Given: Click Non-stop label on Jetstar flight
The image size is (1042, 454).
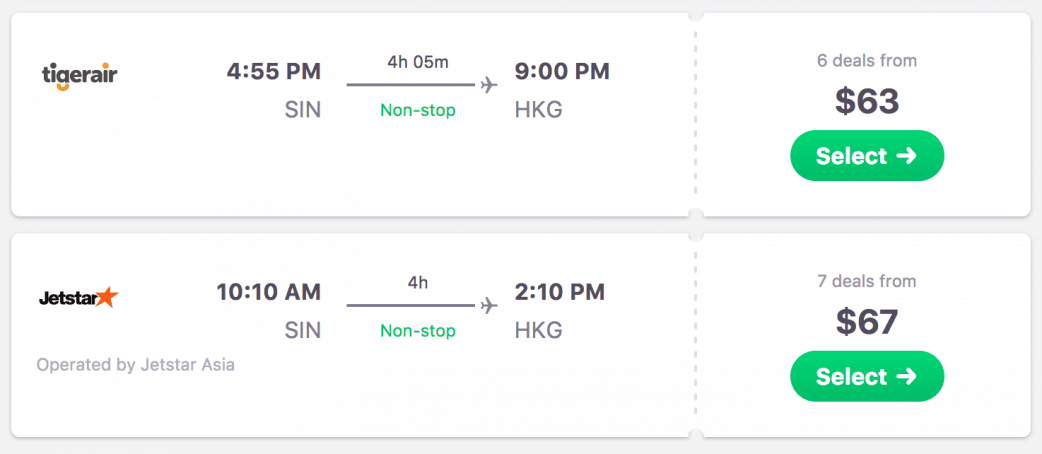Looking at the screenshot, I should pyautogui.click(x=418, y=331).
